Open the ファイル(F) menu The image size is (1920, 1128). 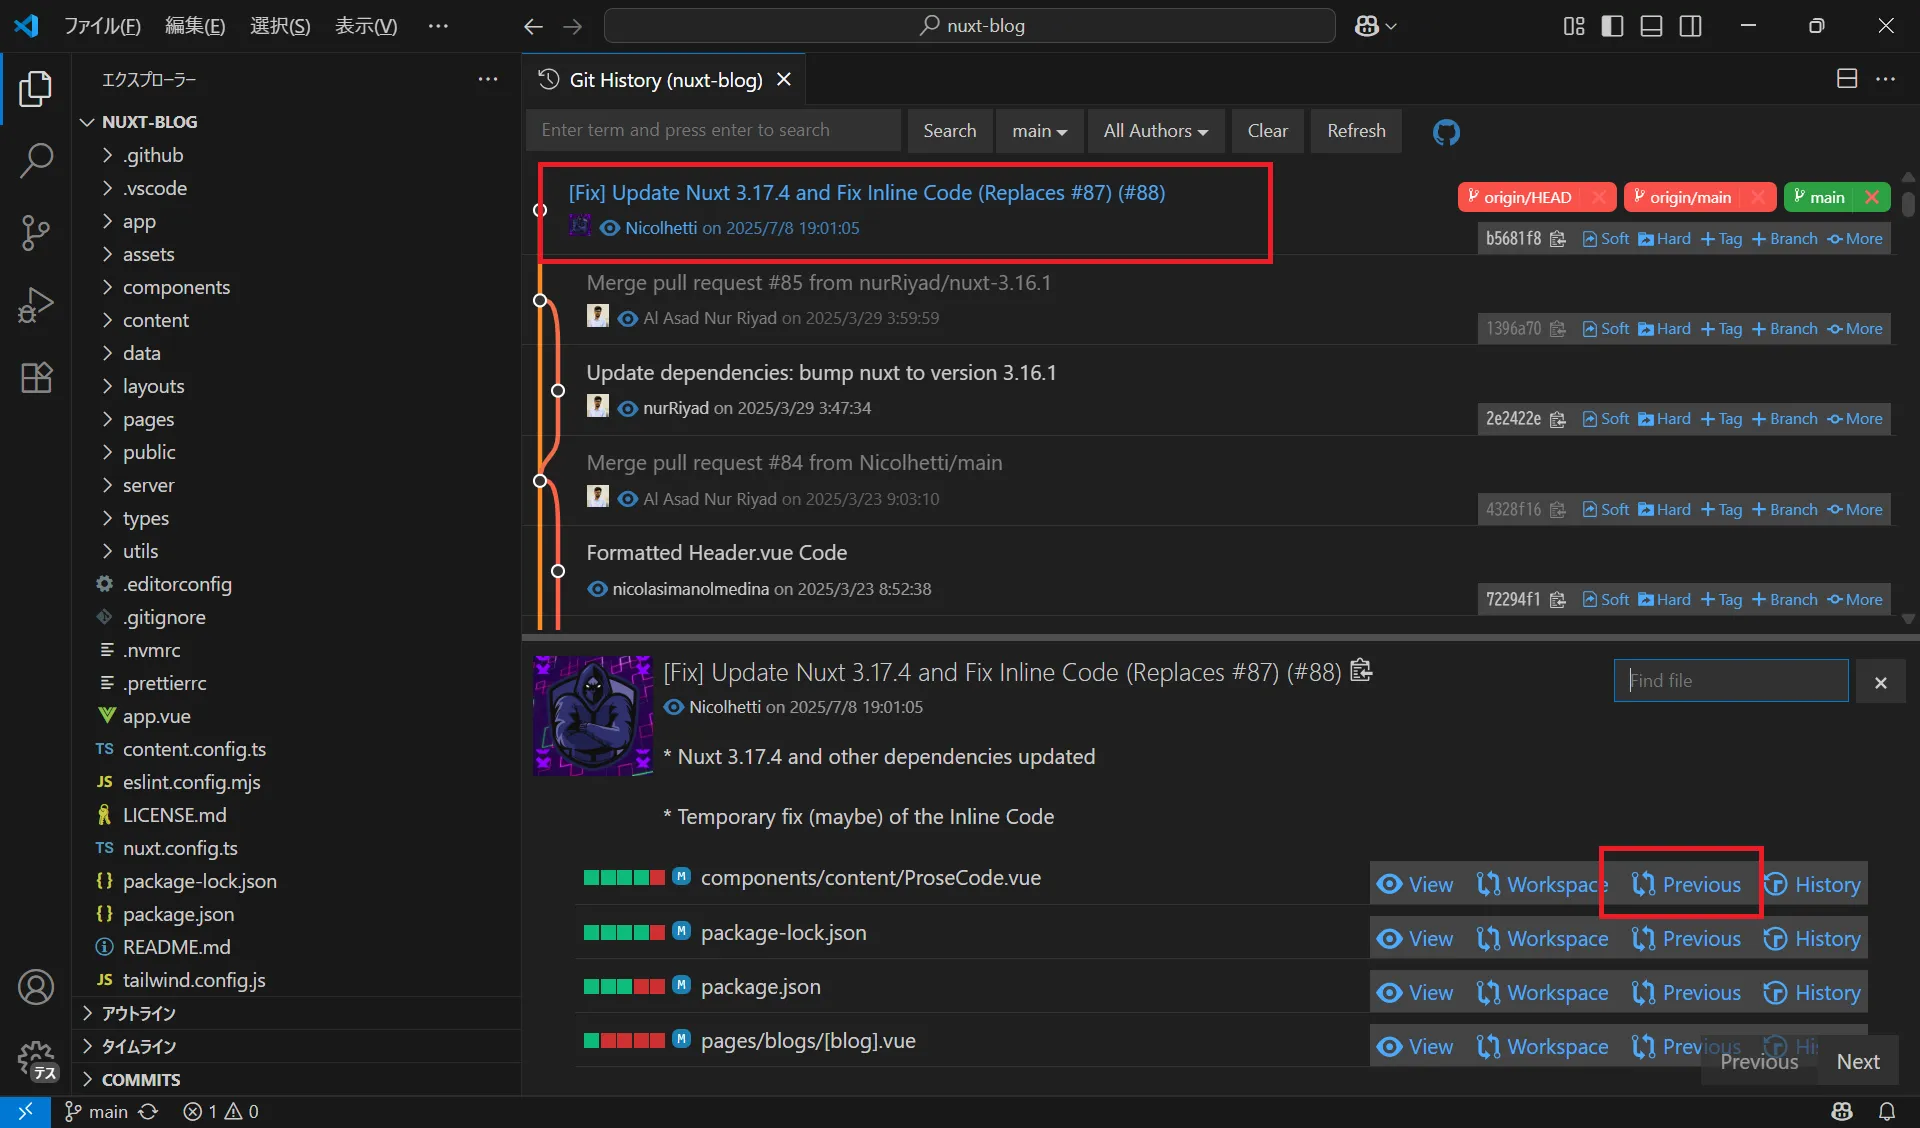(103, 26)
